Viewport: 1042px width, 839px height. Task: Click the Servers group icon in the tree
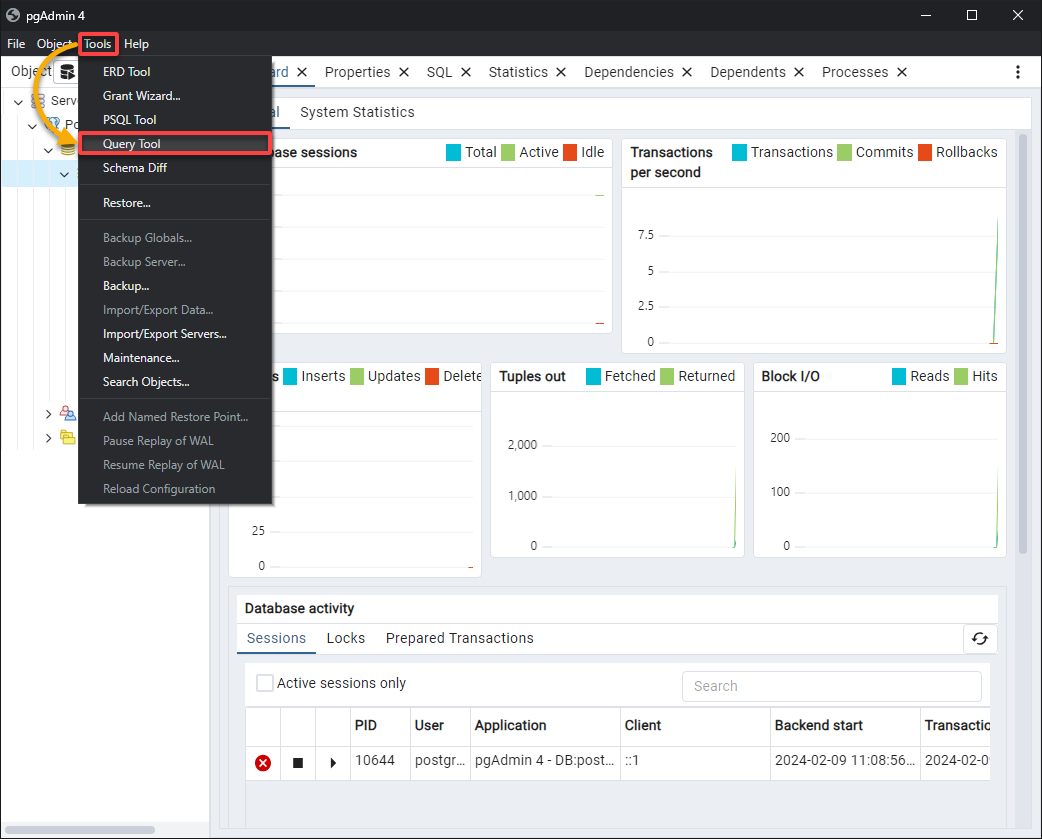39,101
